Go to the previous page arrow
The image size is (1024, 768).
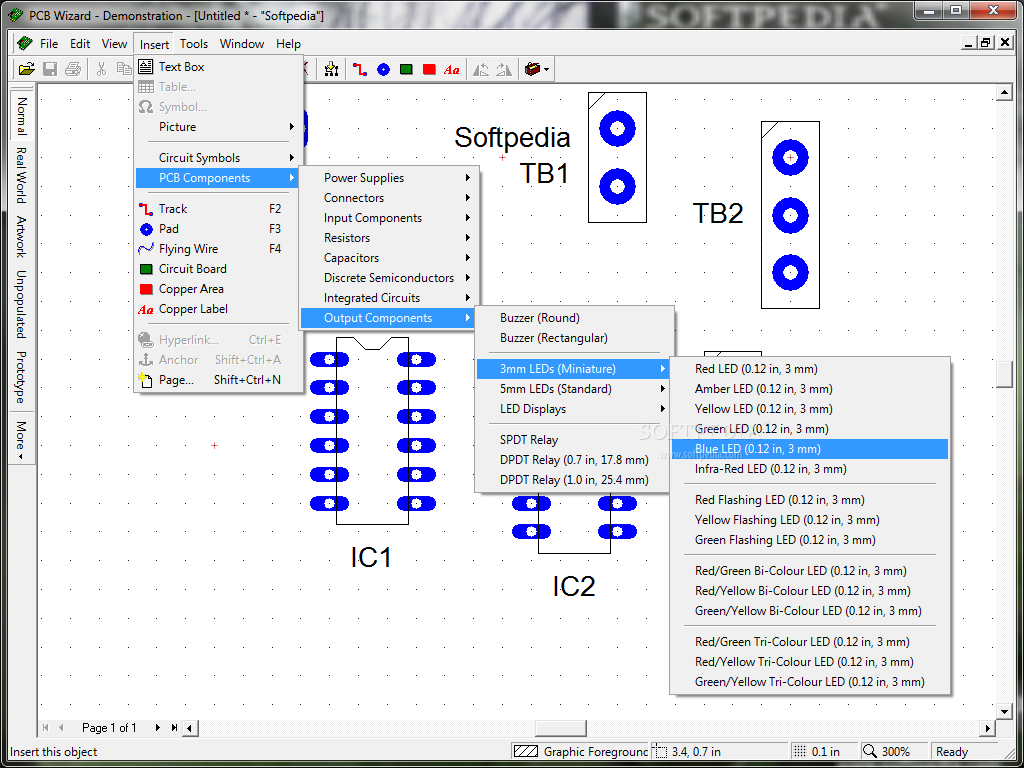tap(61, 728)
